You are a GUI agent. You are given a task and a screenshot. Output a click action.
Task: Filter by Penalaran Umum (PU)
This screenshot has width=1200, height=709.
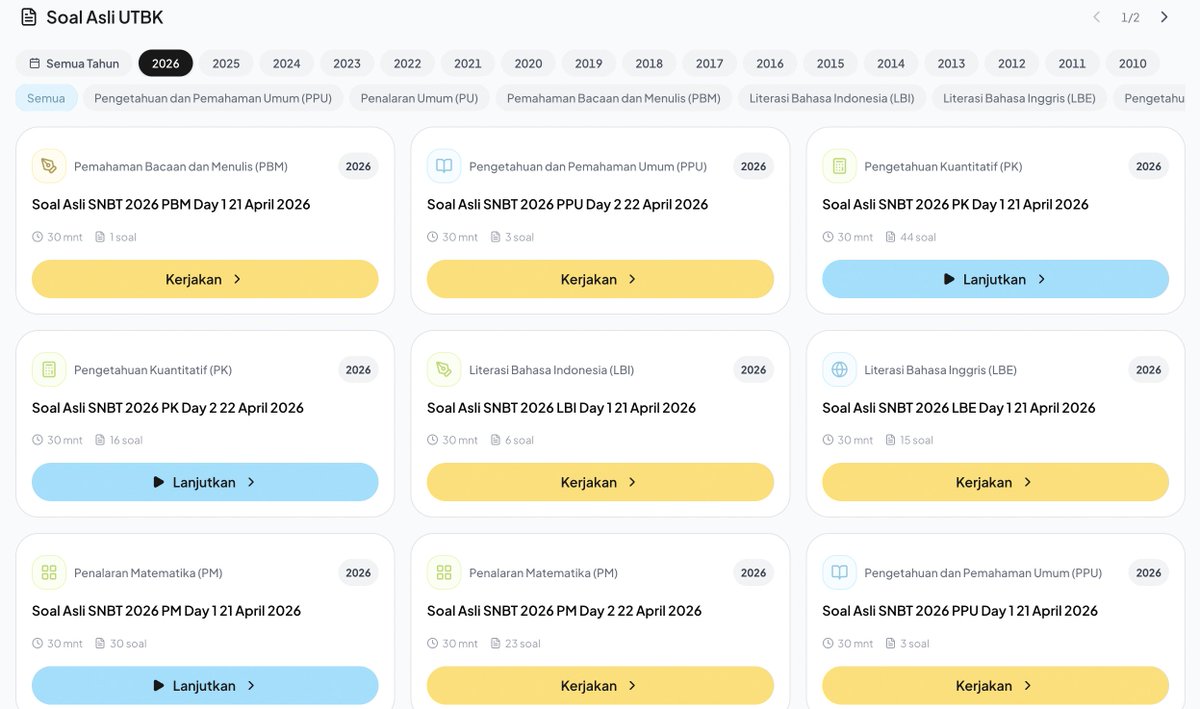[419, 98]
